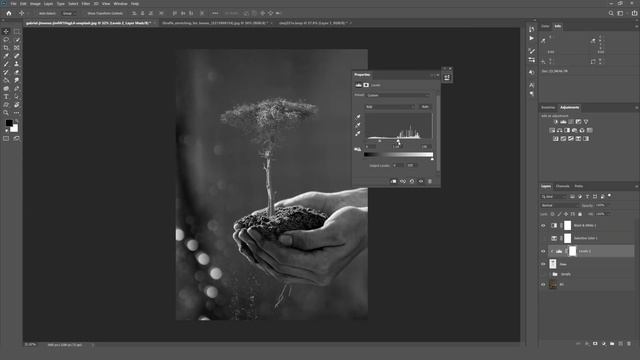The image size is (640, 360).
Task: Click the Home icon in options bar
Action: 9,13
